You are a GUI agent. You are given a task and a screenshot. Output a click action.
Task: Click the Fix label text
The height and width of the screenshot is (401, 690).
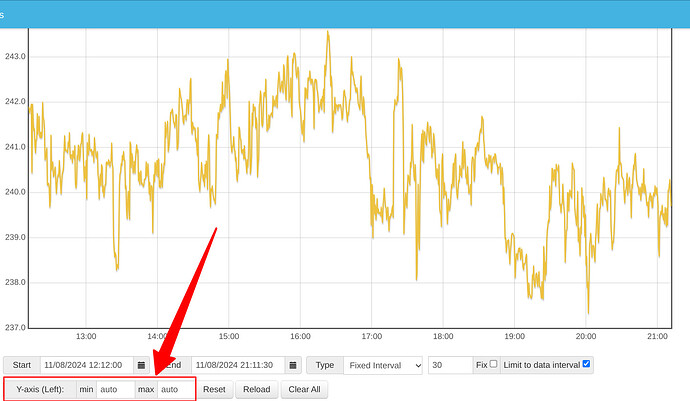[x=481, y=365]
